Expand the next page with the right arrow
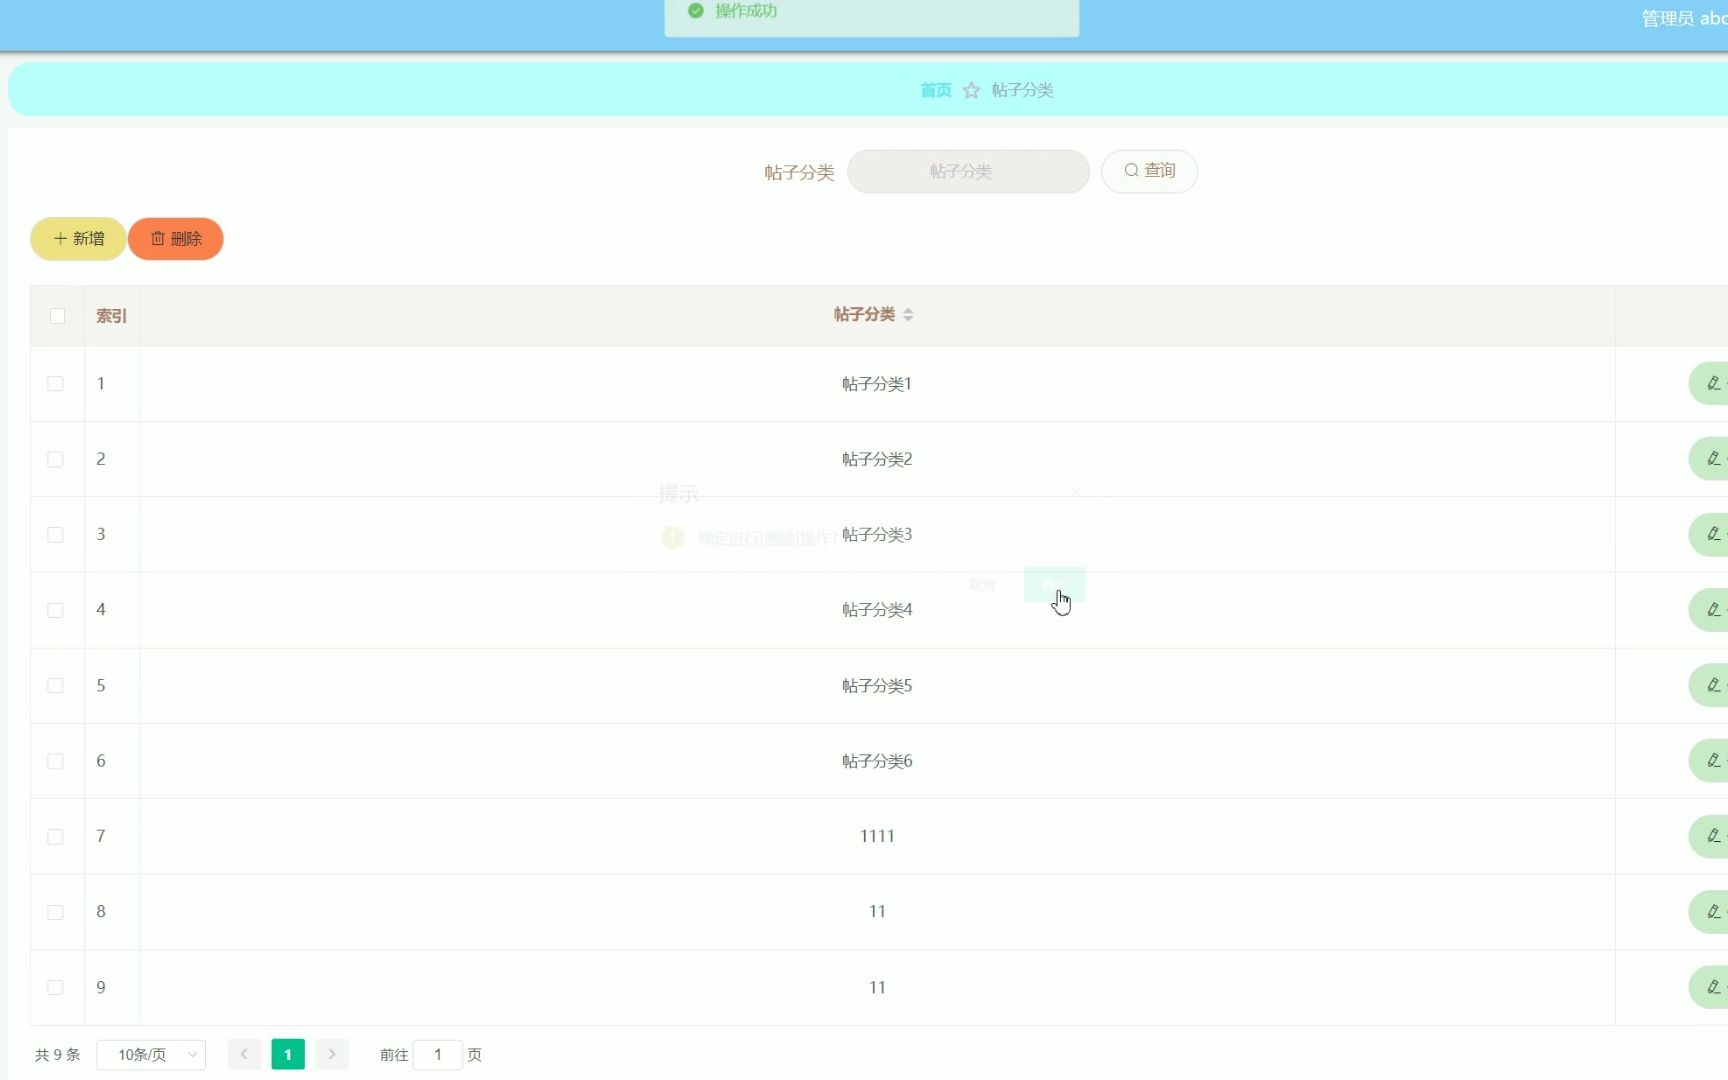This screenshot has height=1080, width=1728. tap(331, 1054)
